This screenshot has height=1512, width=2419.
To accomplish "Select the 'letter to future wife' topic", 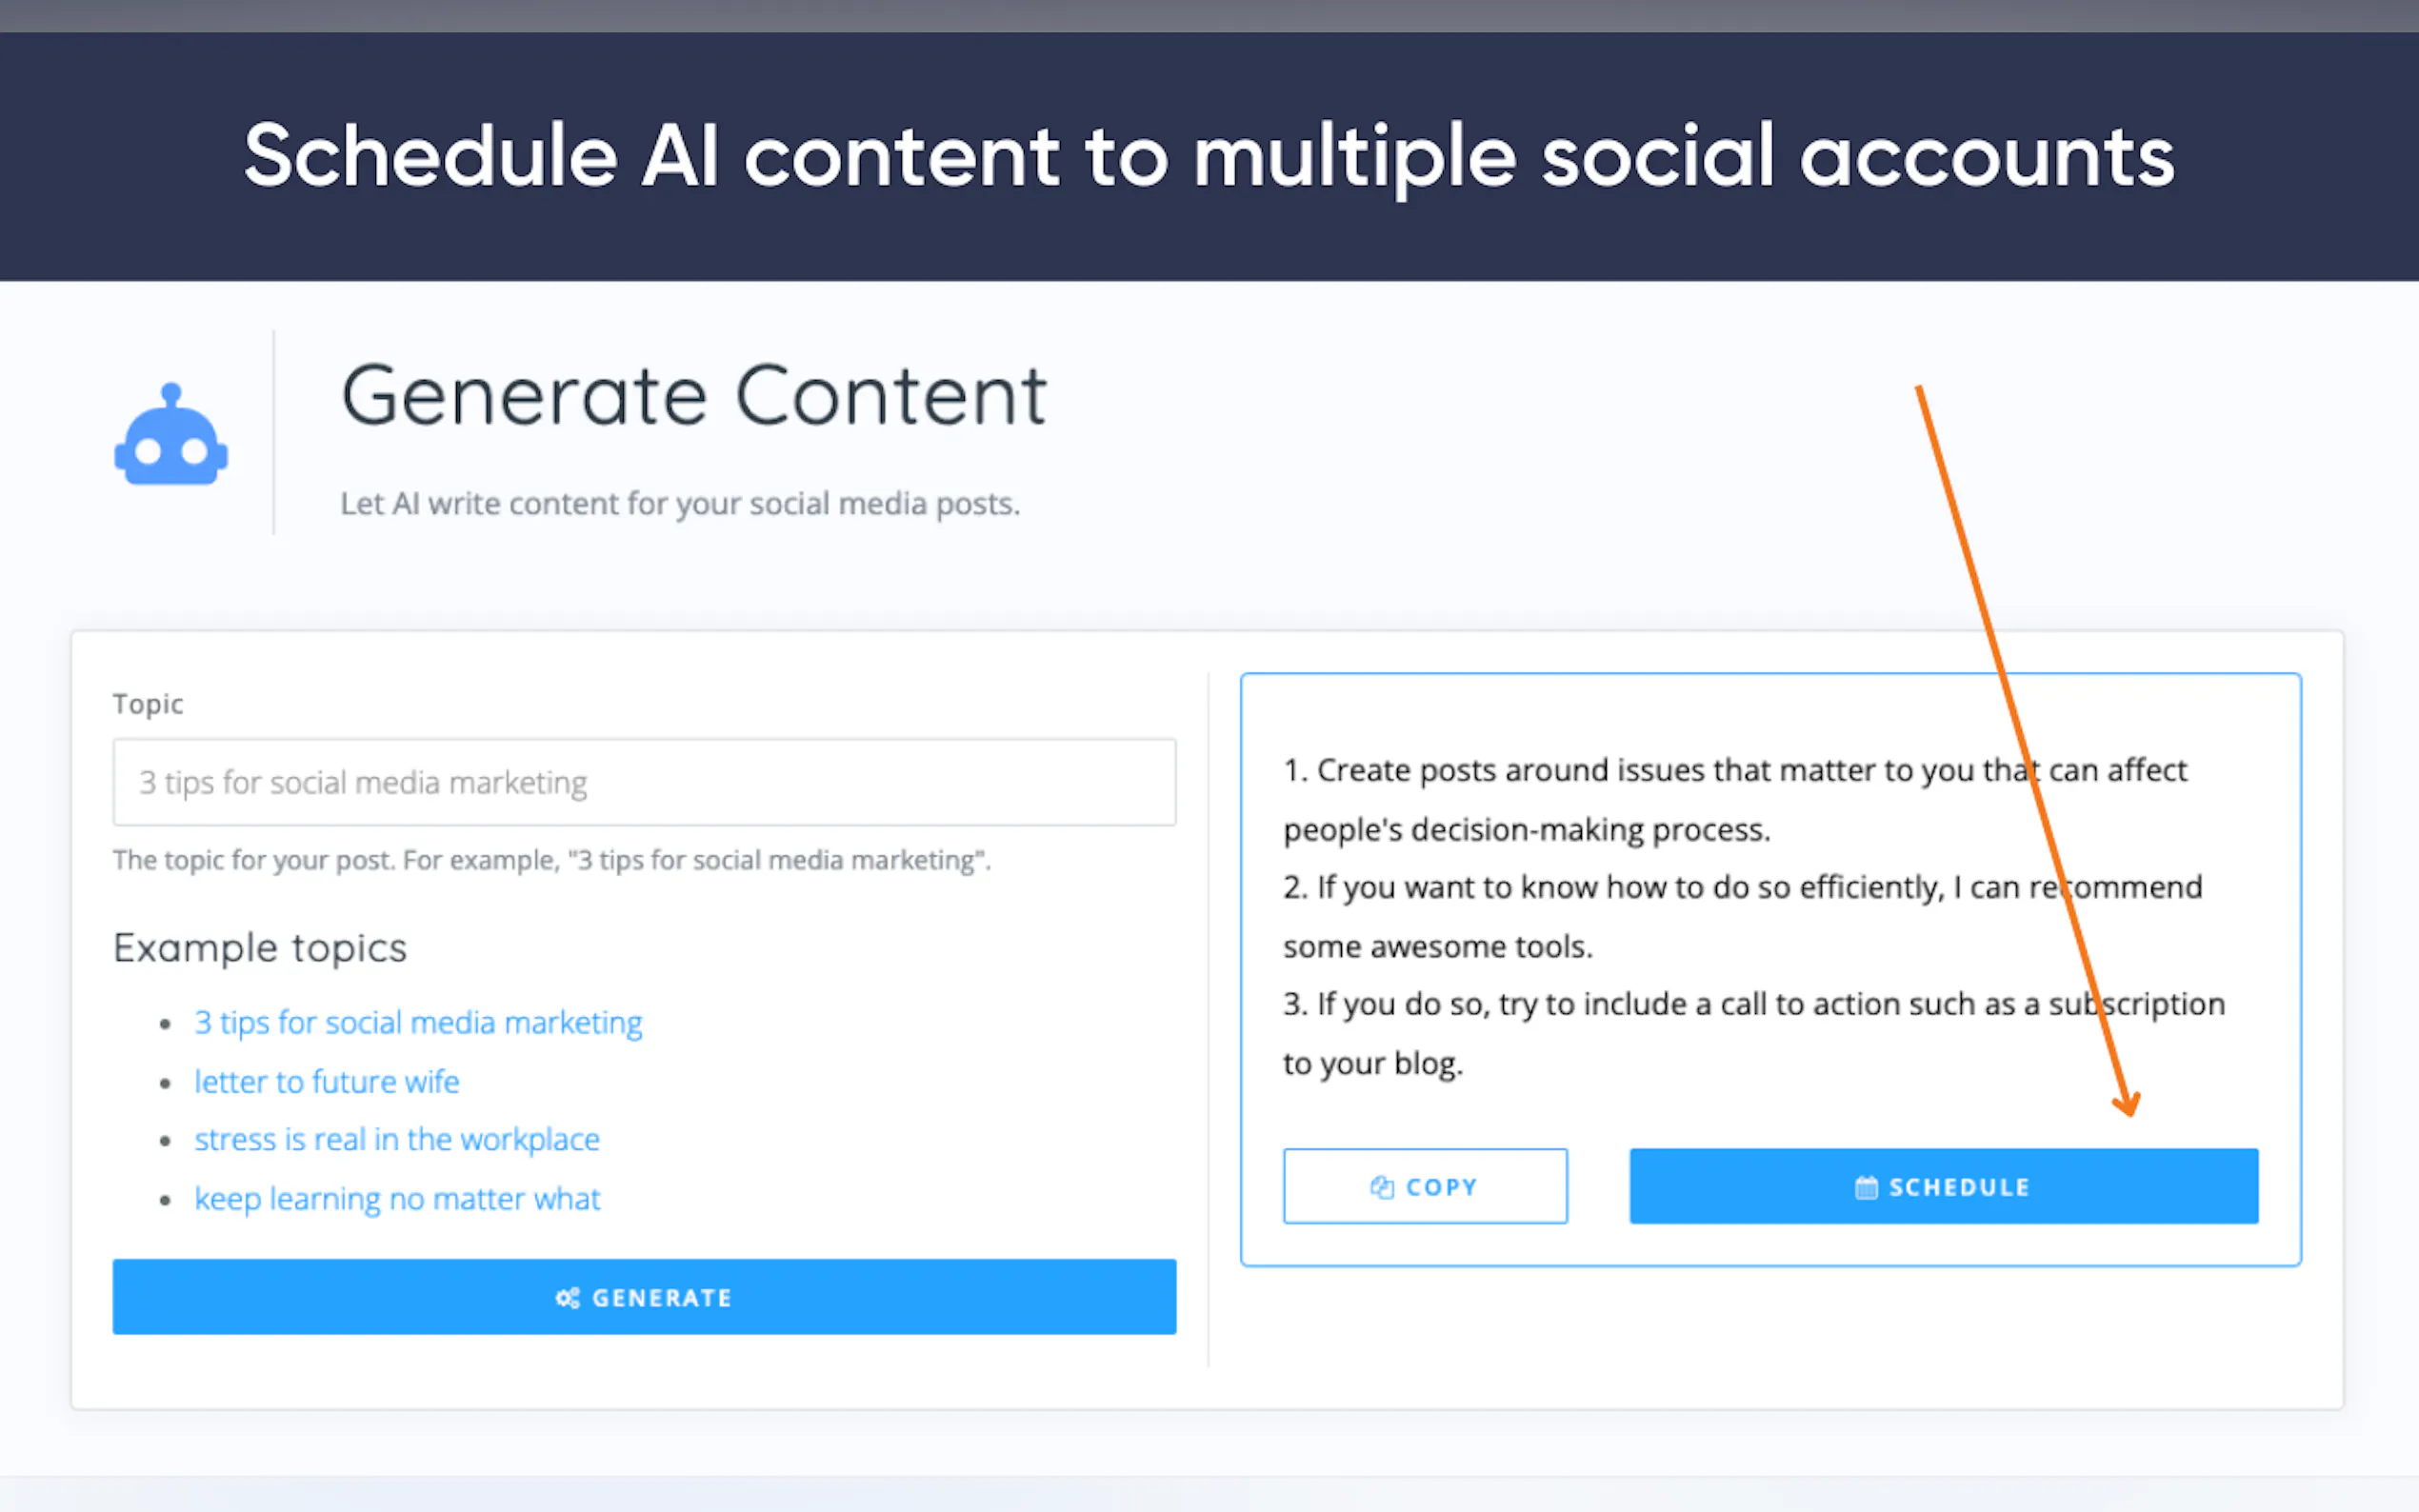I will (327, 1081).
